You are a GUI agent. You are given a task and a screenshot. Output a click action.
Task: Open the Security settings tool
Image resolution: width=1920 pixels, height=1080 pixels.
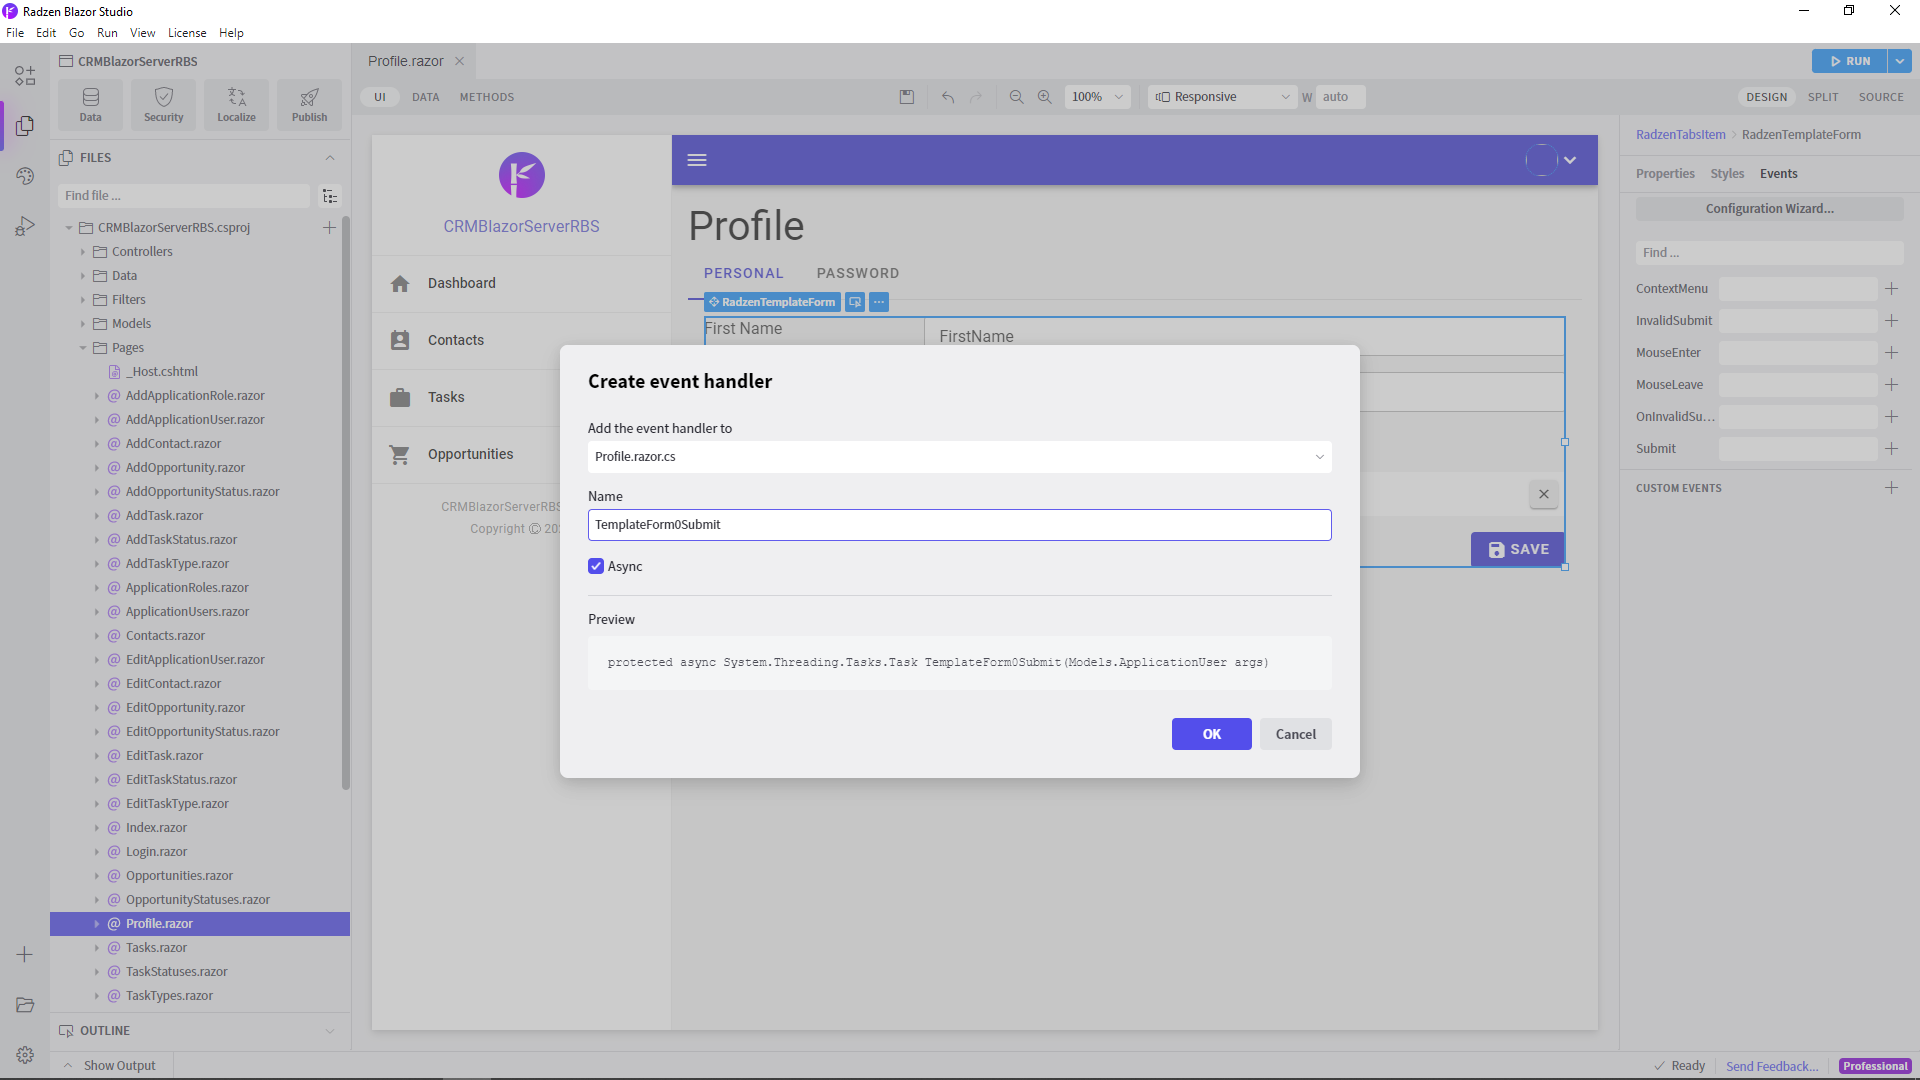pyautogui.click(x=164, y=105)
